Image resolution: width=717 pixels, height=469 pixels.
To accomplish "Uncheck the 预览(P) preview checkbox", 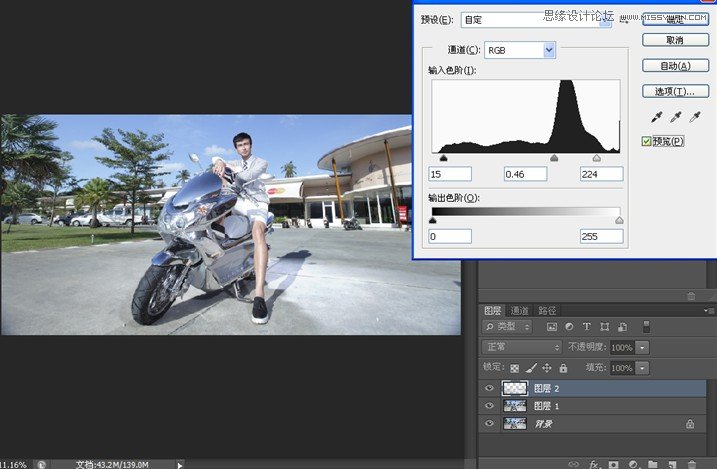I will [x=646, y=142].
